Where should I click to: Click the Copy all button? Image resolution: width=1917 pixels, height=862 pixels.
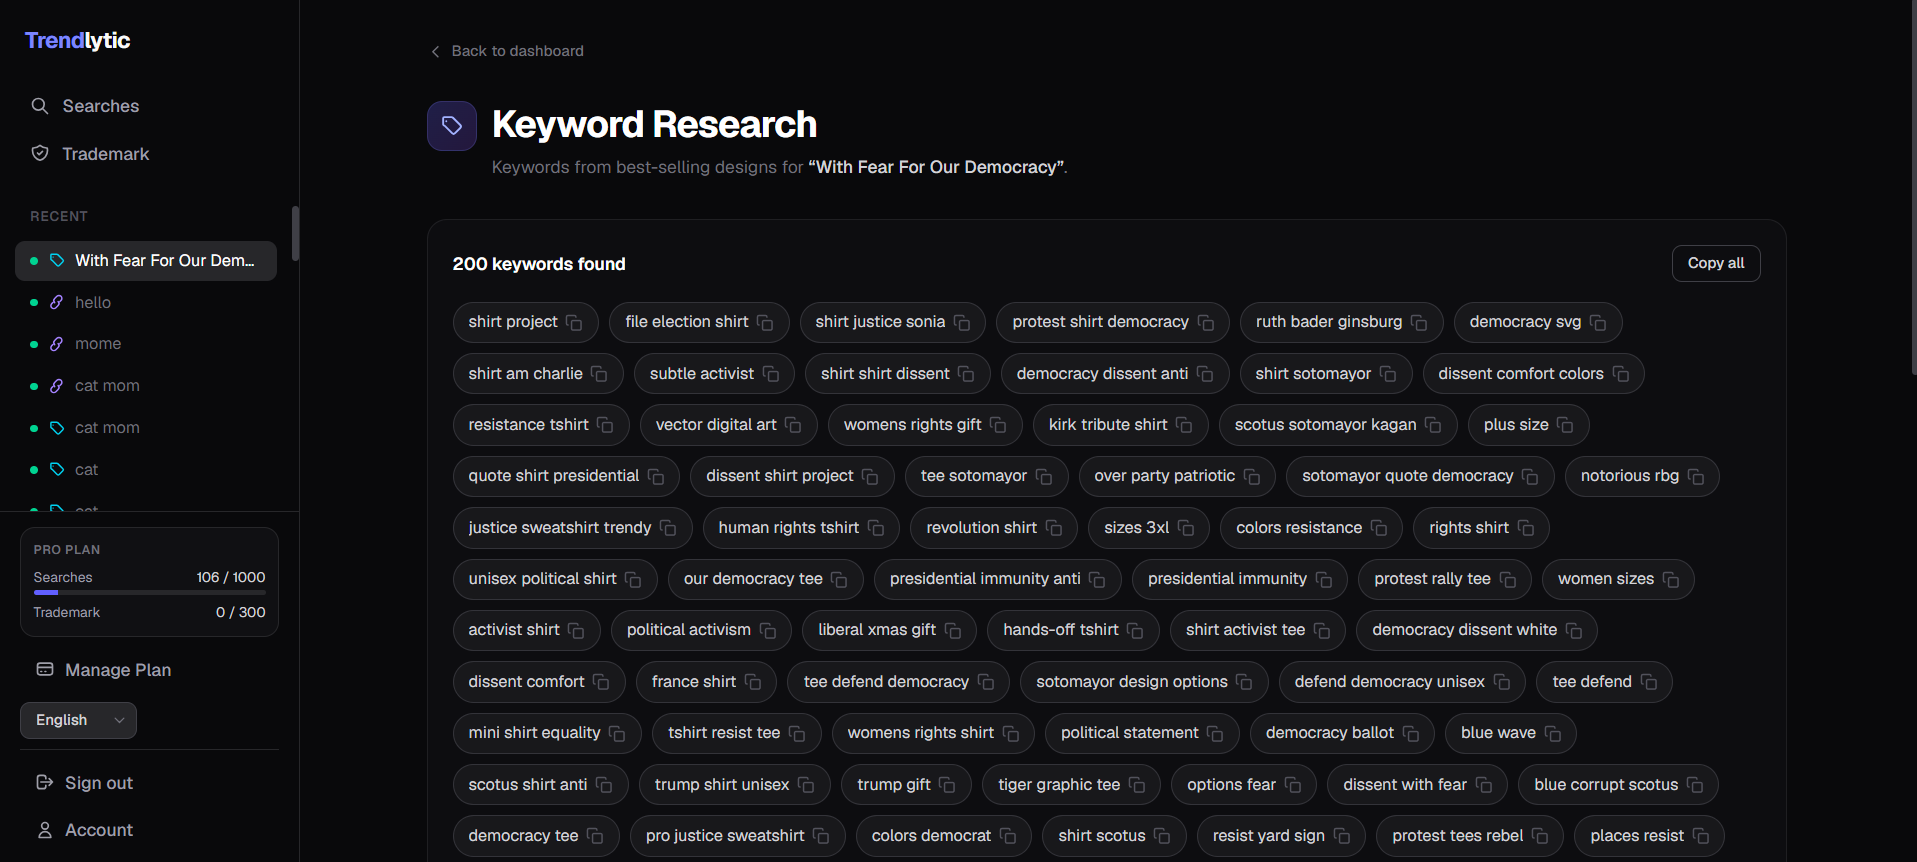tap(1716, 263)
